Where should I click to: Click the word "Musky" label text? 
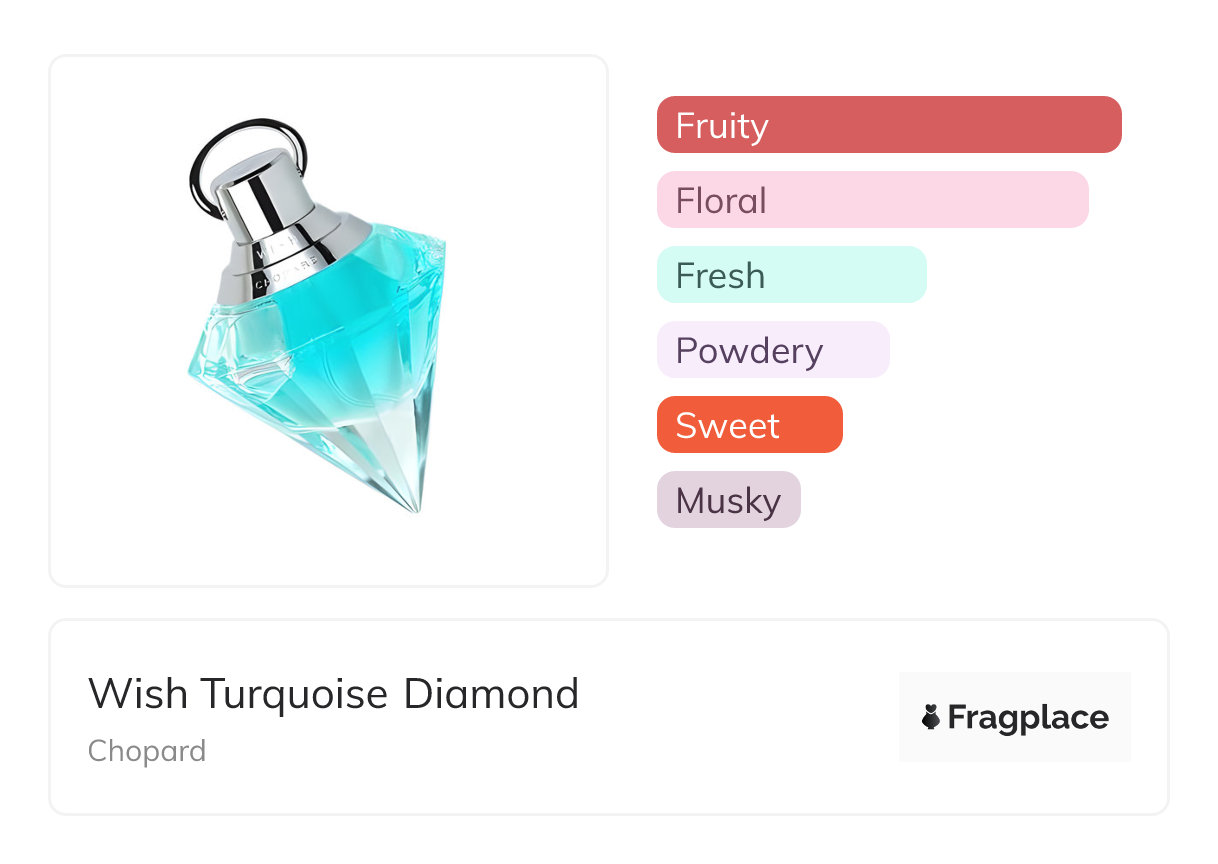[x=728, y=501]
